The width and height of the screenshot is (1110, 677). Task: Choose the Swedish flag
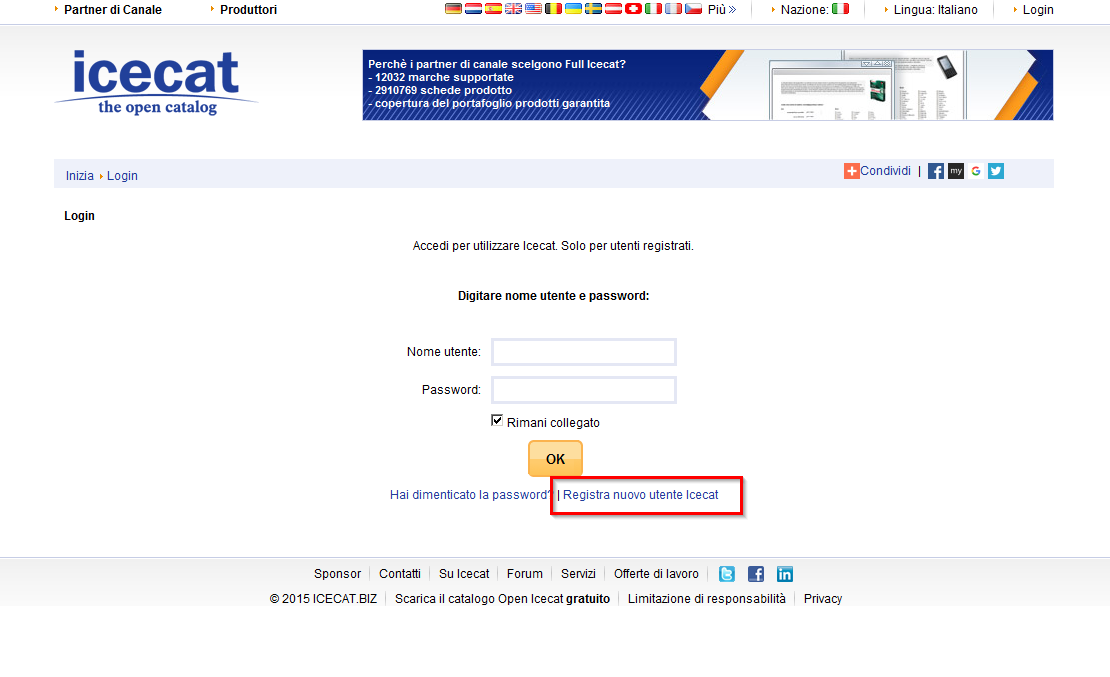[x=593, y=9]
